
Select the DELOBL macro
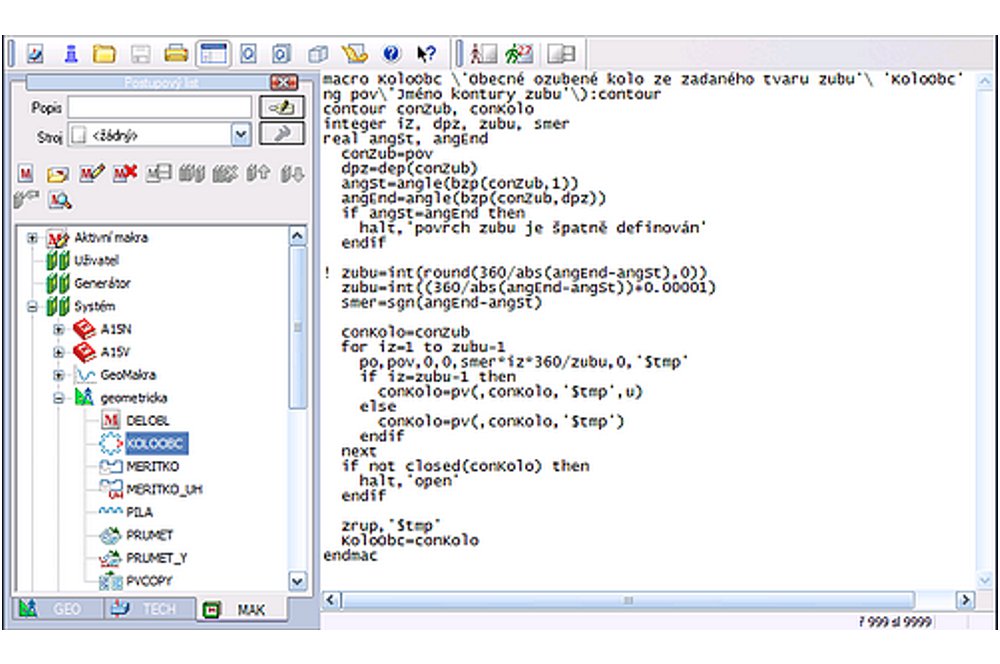147,421
